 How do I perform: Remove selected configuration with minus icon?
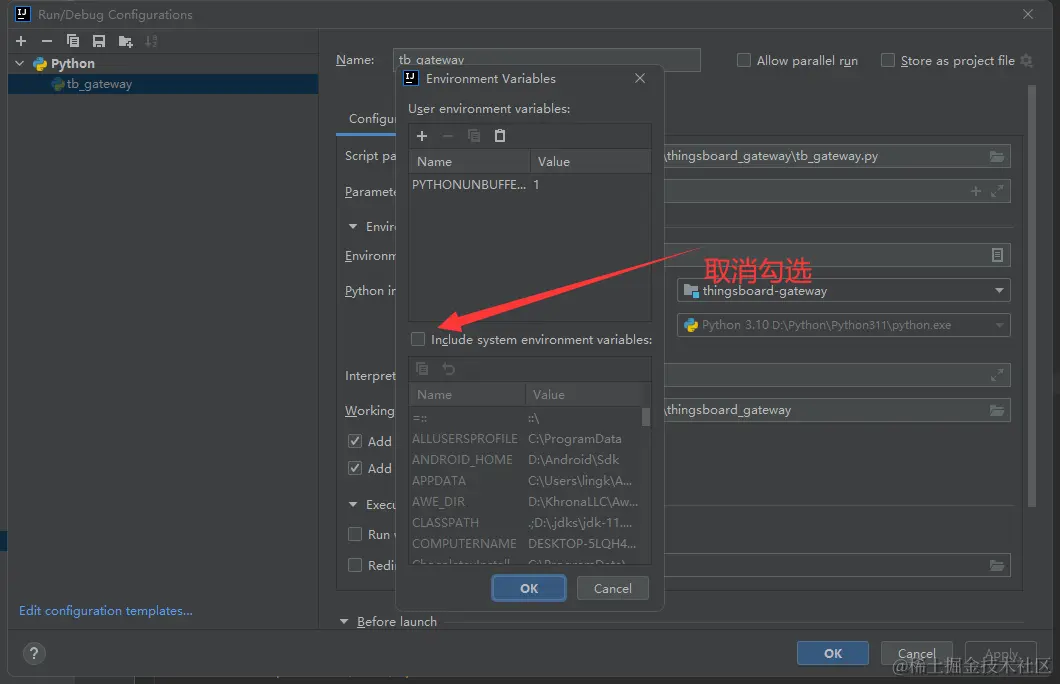(x=47, y=41)
